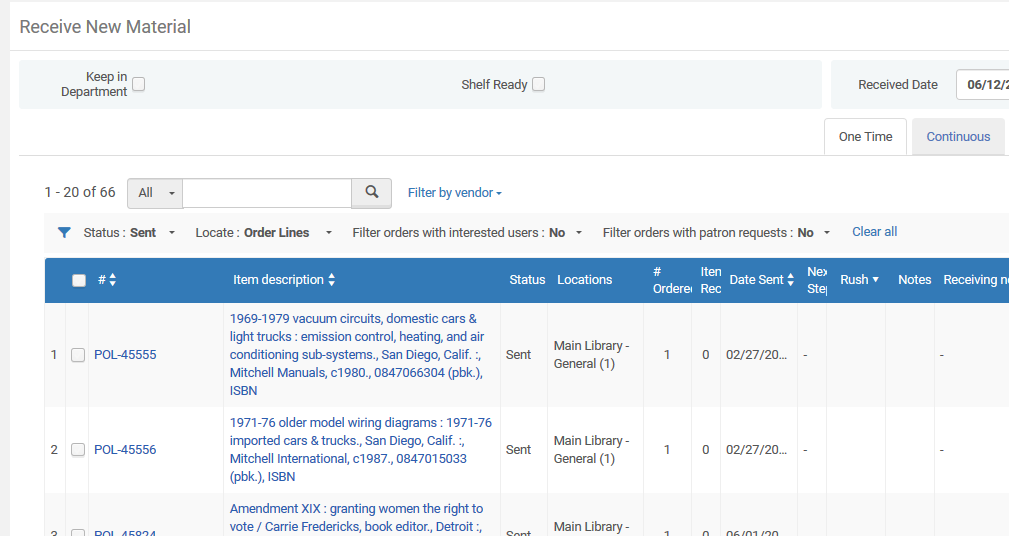Viewport: 1009px width, 536px height.
Task: Tick the Shelf Ready checkbox
Action: coord(539,85)
